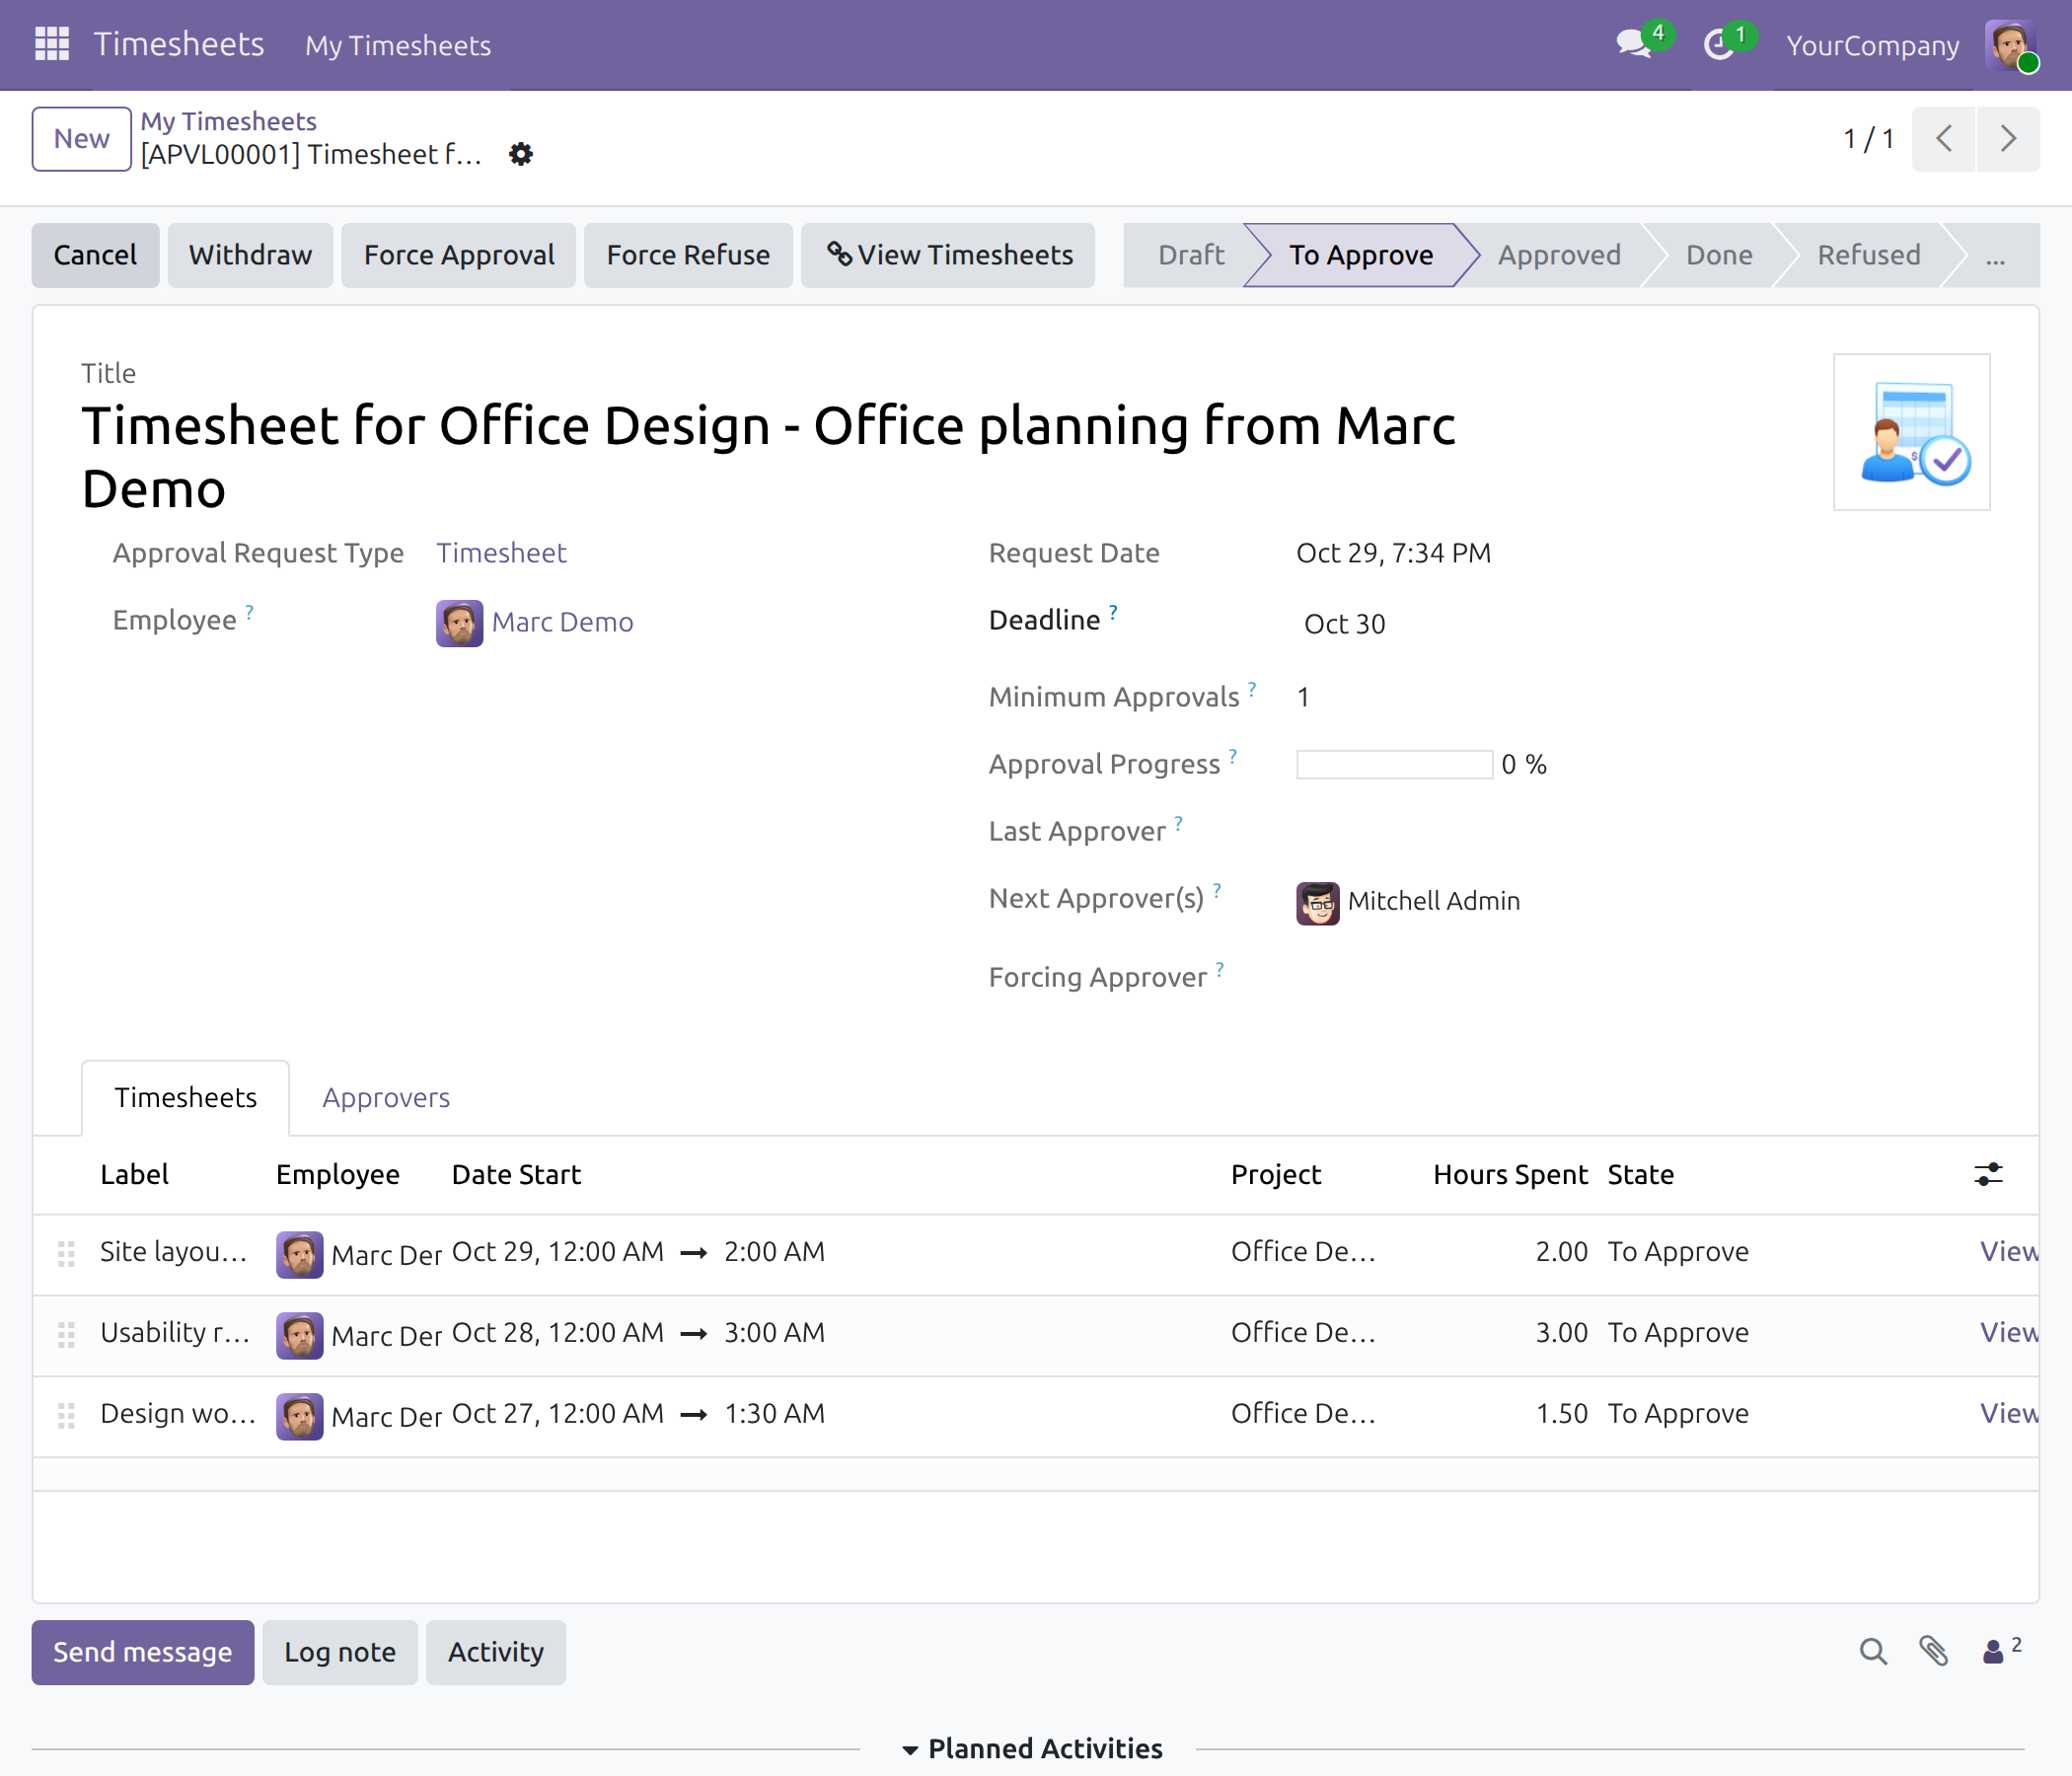Open the conversations chat icon
Screen dimensions: 2072x1776
[x=1634, y=44]
